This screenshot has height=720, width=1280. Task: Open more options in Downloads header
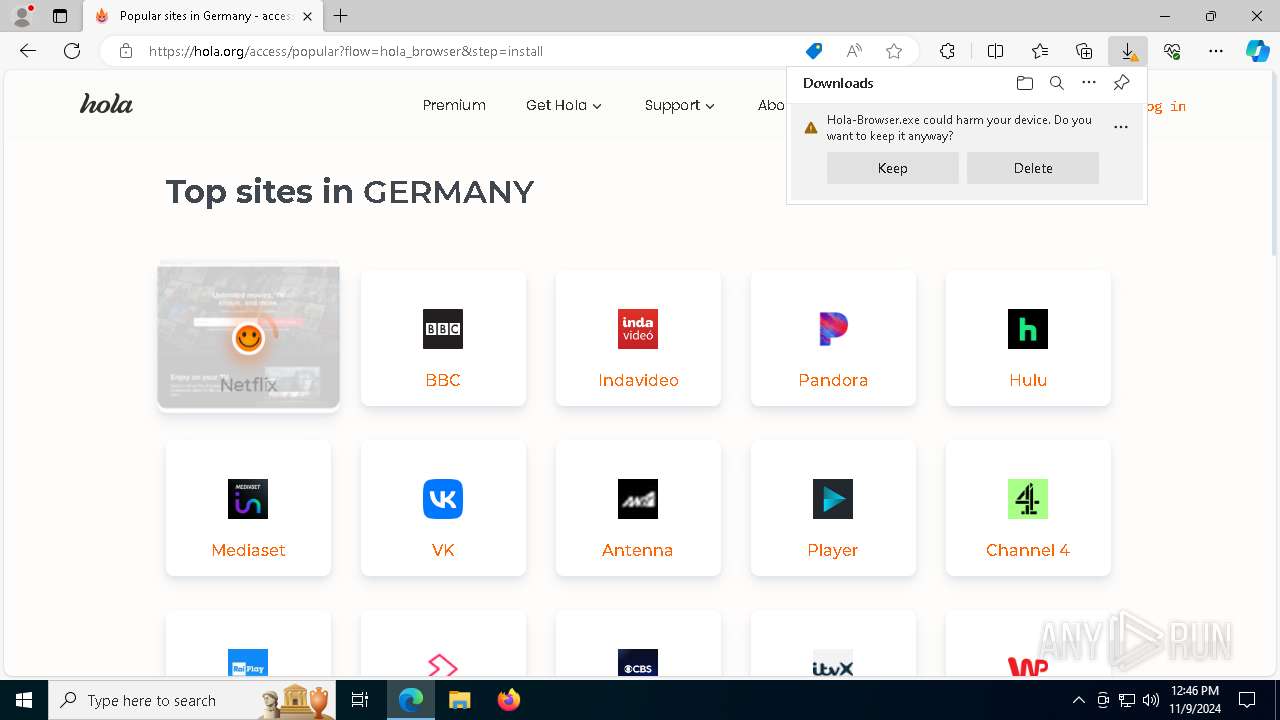tap(1089, 83)
